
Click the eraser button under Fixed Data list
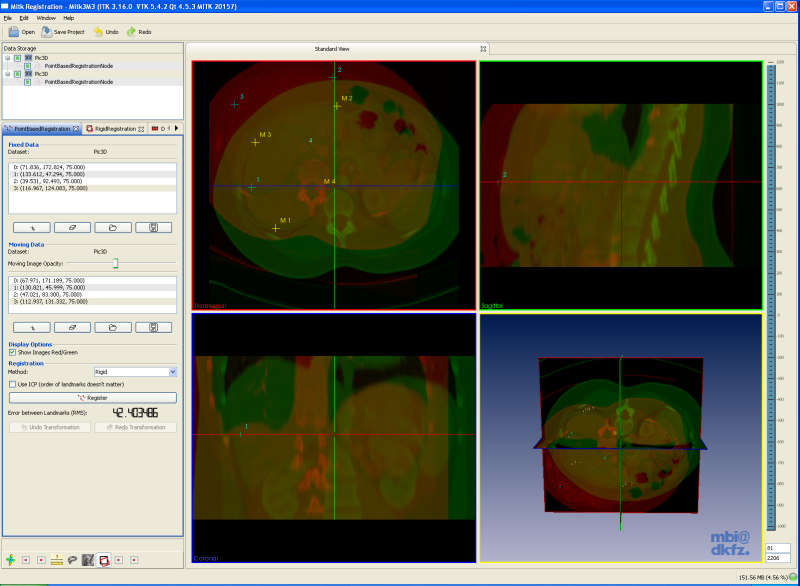[72, 227]
